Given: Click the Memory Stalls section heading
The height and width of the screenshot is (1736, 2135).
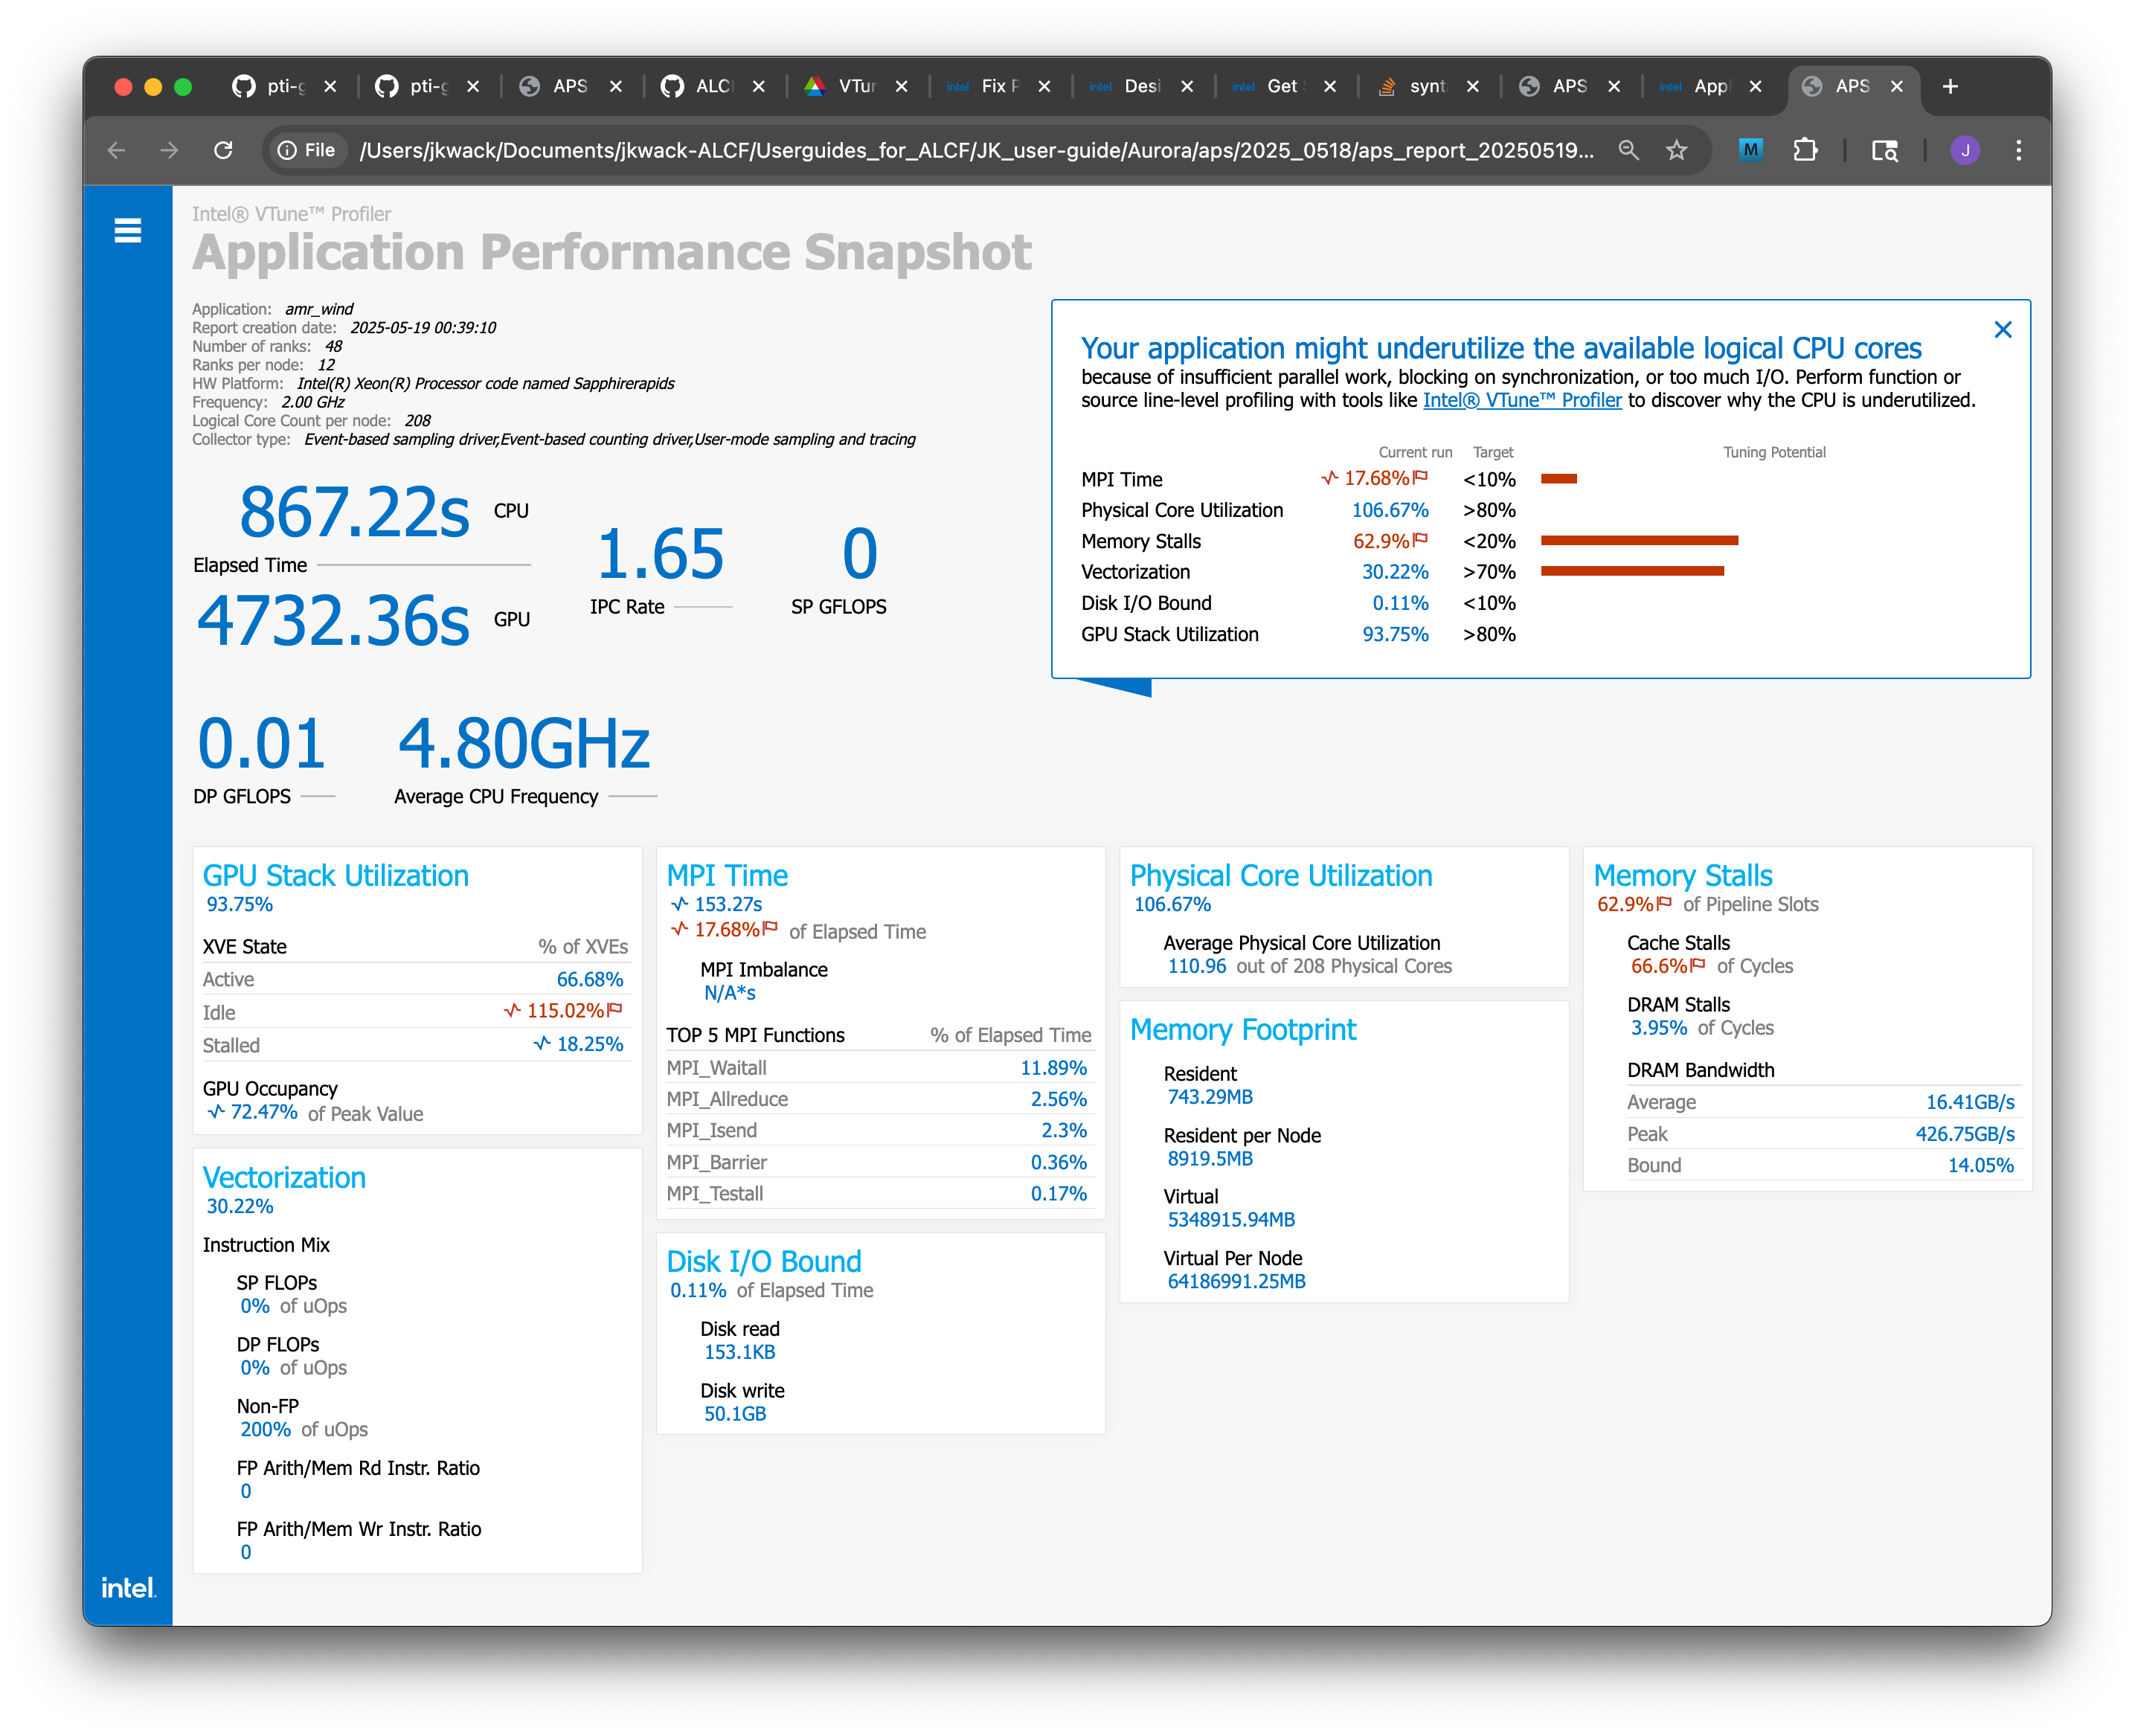Looking at the screenshot, I should [1683, 875].
